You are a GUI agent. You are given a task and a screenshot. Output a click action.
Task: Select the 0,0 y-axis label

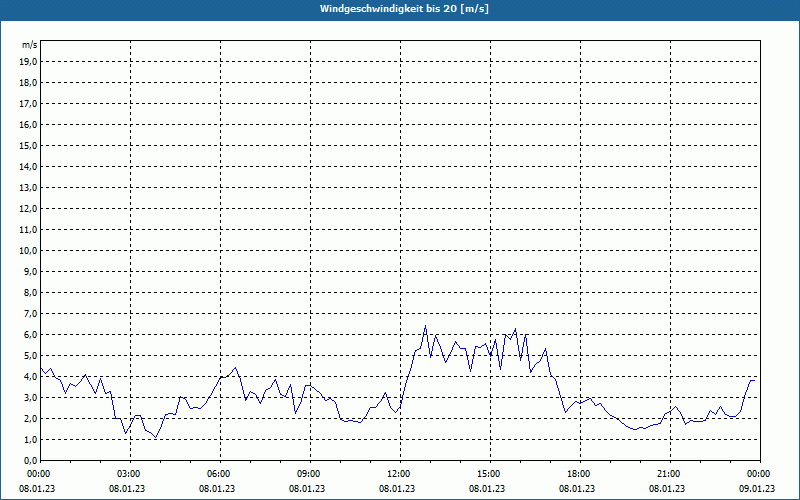point(32,461)
